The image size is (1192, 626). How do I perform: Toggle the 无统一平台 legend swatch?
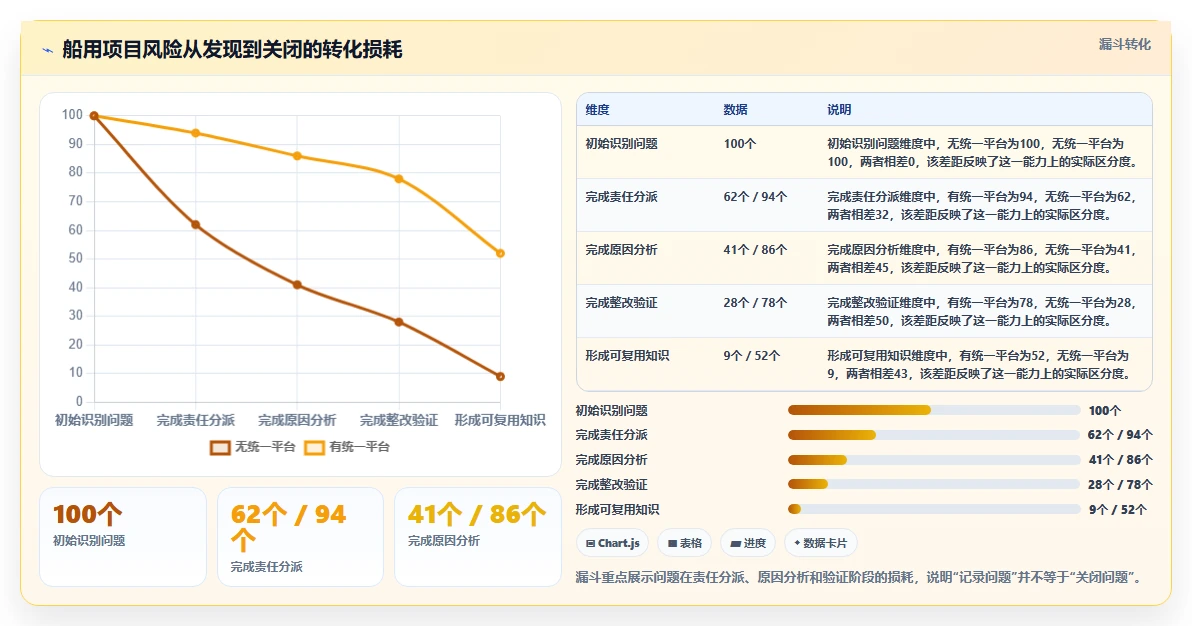click(x=220, y=447)
